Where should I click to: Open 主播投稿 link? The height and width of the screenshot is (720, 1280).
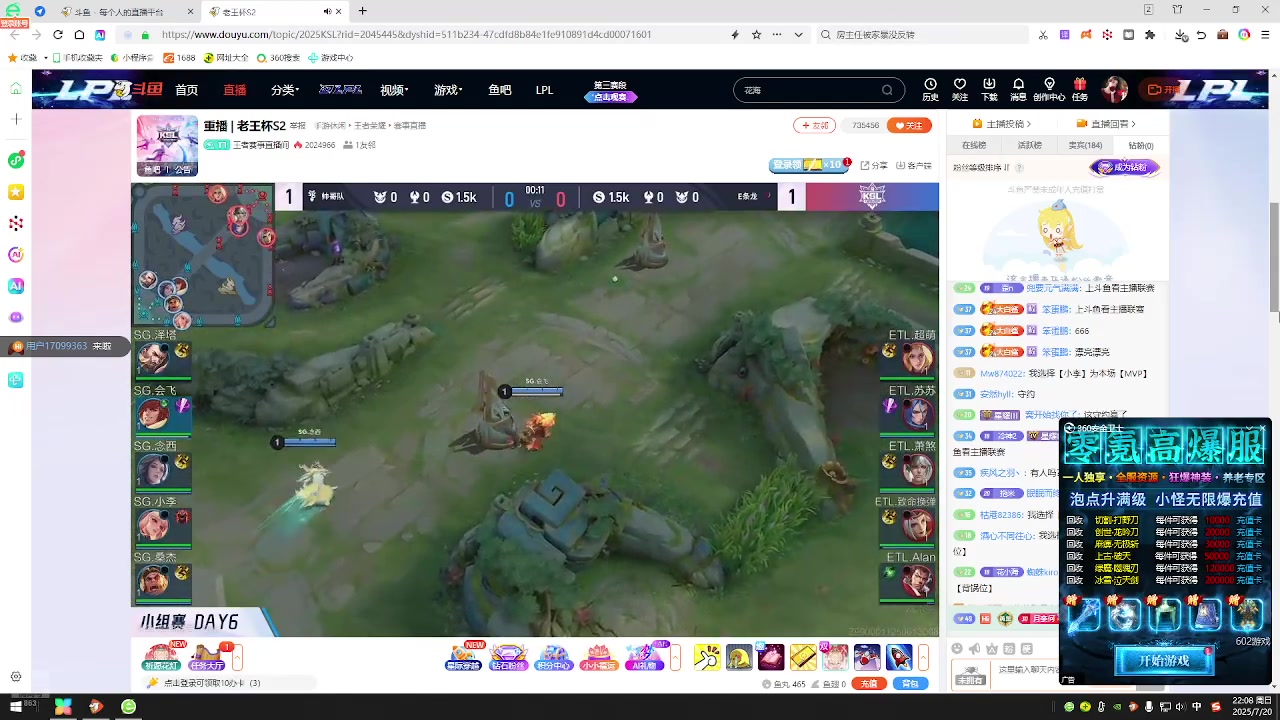tap(1001, 124)
